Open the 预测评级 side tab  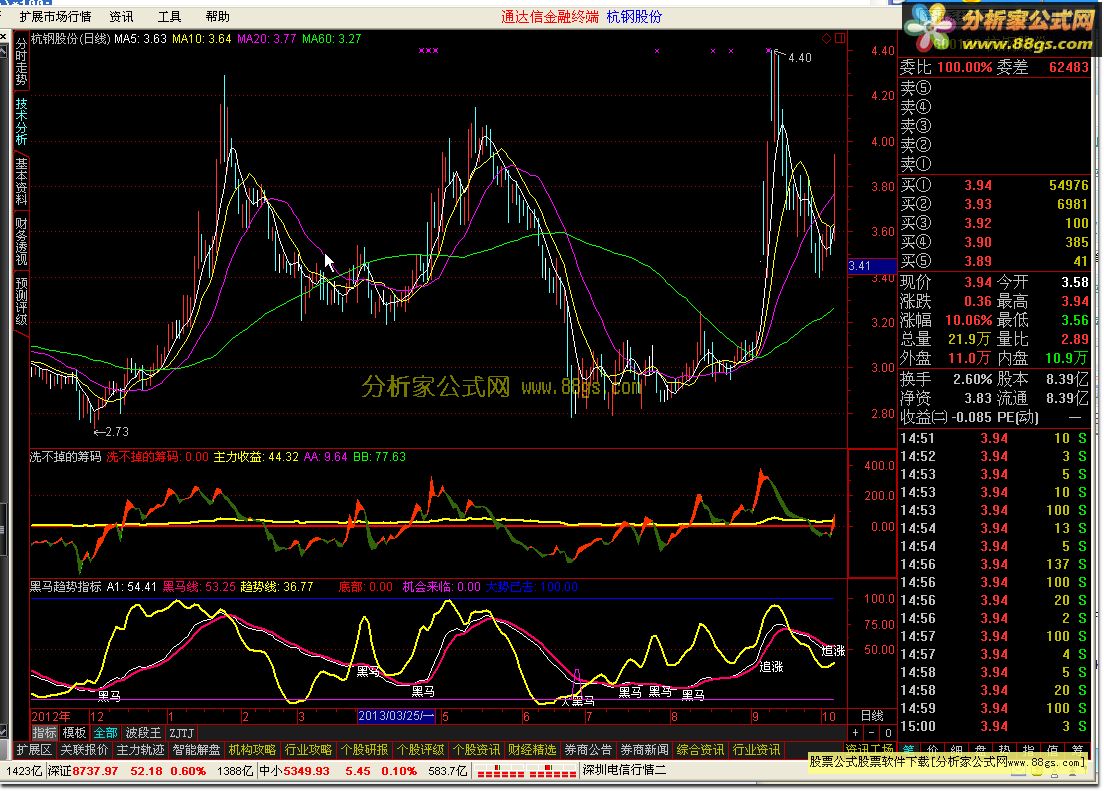point(21,301)
